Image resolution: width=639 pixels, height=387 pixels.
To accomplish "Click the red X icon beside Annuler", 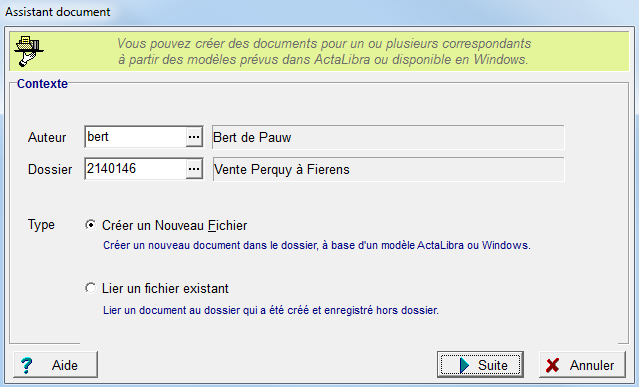I will [553, 365].
